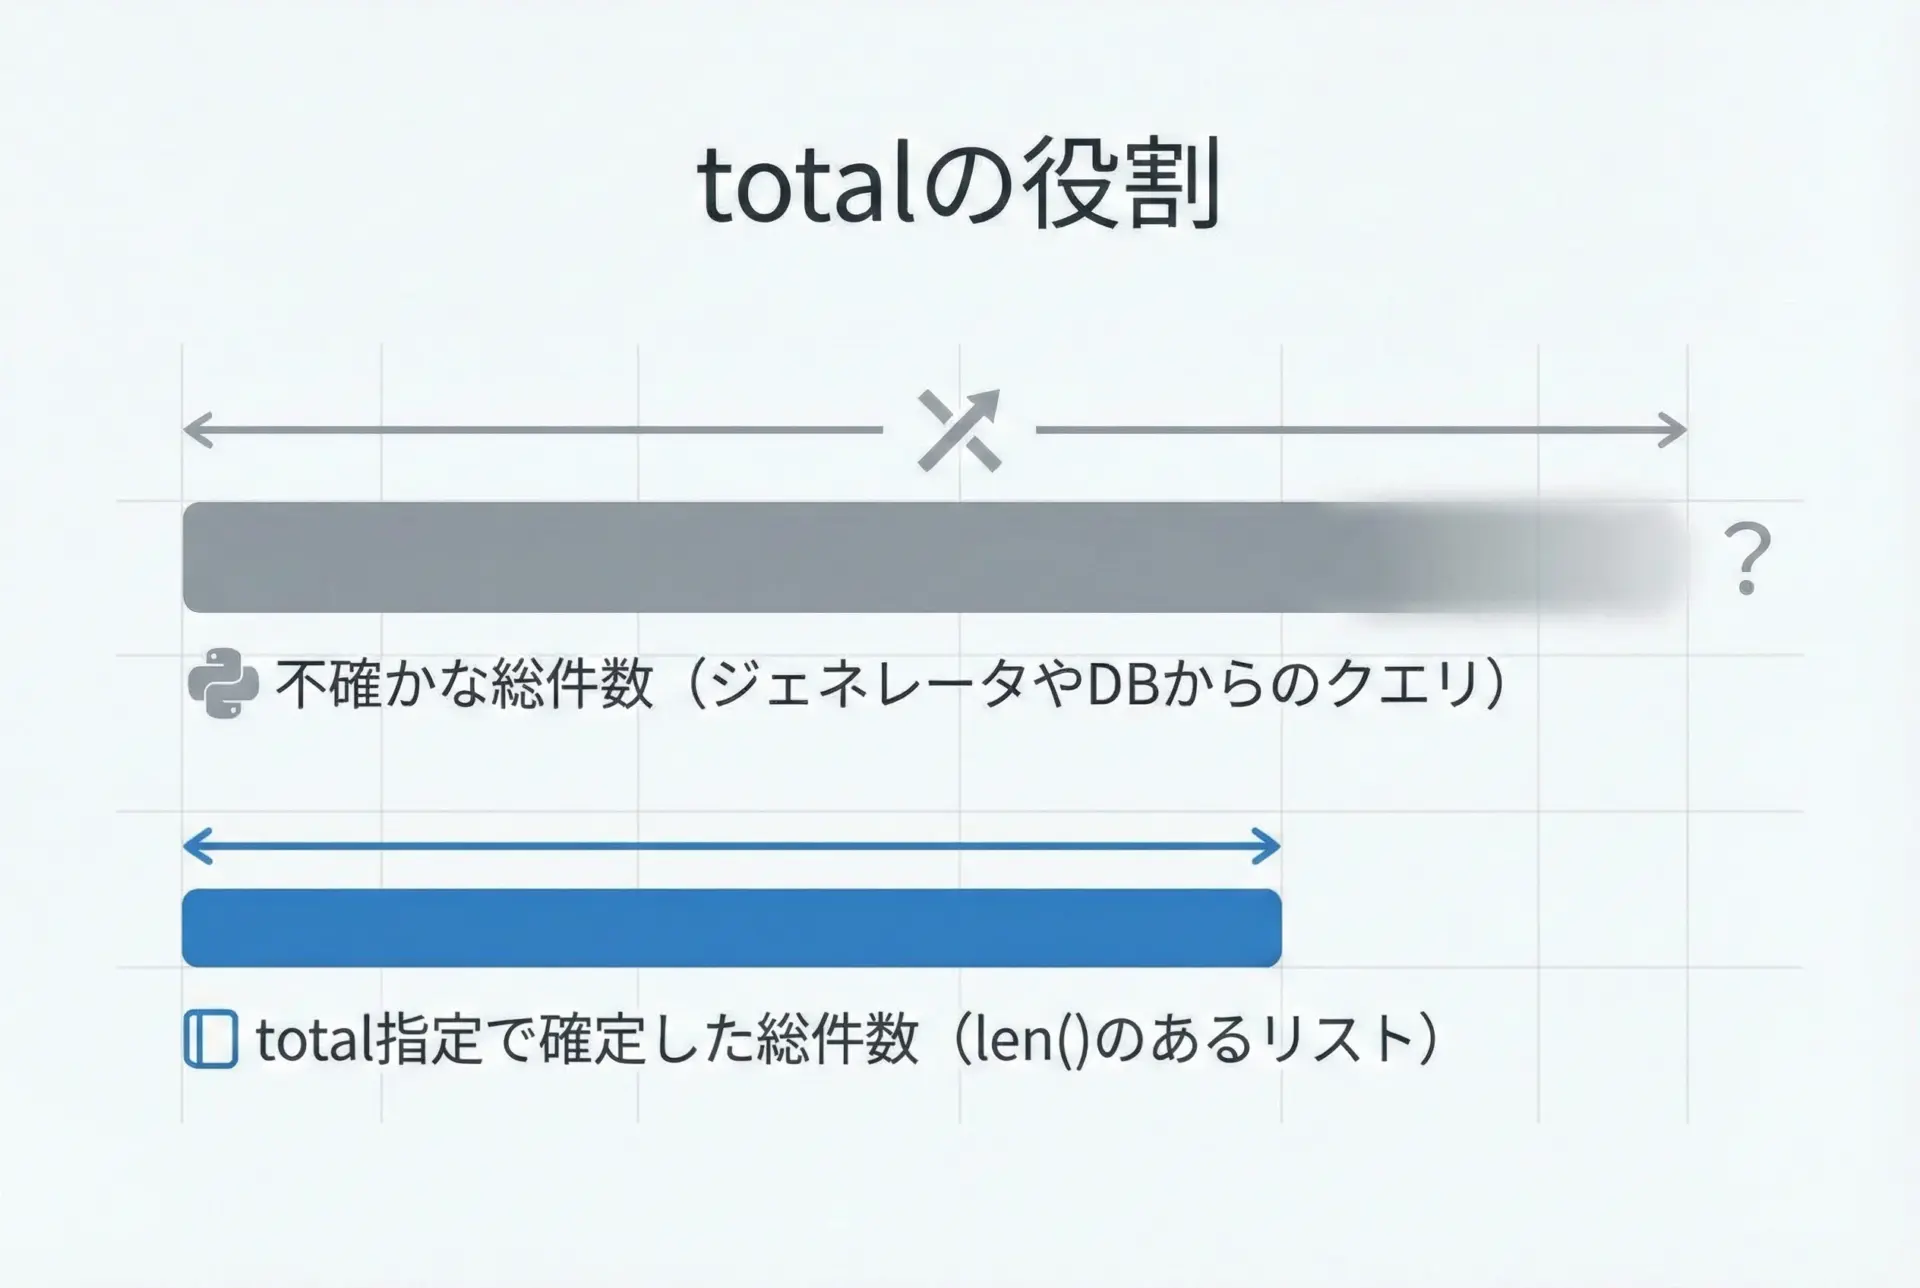Click the gray arrow line right of cross icon

[x=1350, y=430]
